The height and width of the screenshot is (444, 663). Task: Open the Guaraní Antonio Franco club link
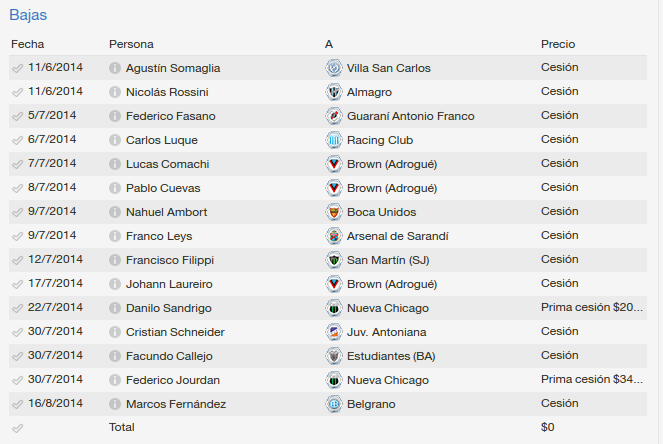(411, 116)
